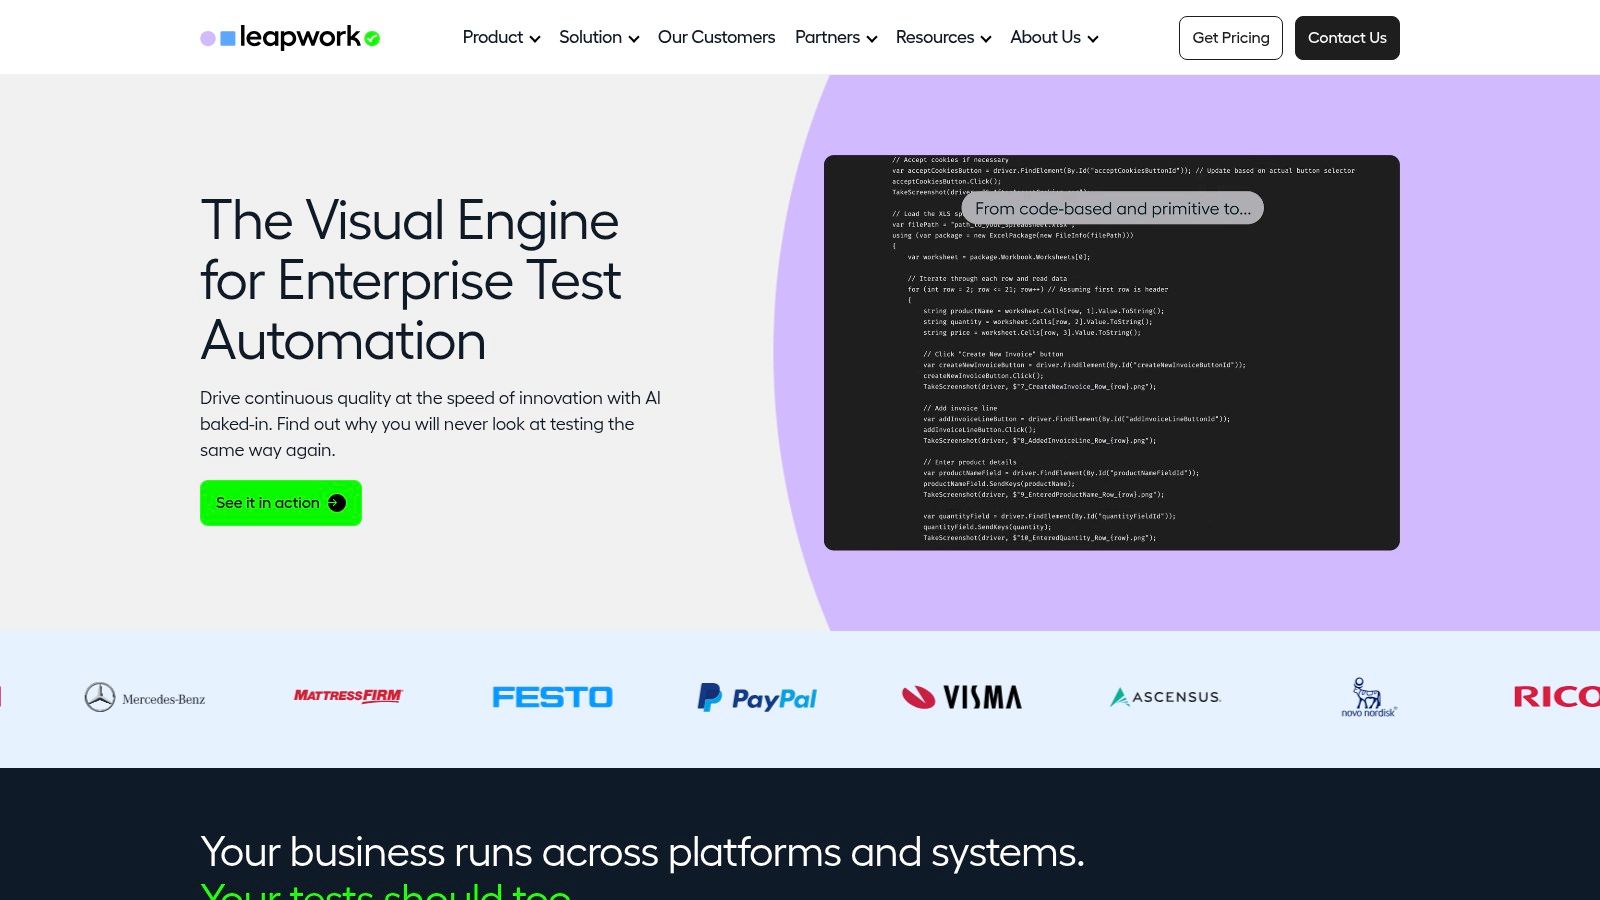The image size is (1600, 900).
Task: Click the Mattress Firm logo
Action: [x=348, y=696]
